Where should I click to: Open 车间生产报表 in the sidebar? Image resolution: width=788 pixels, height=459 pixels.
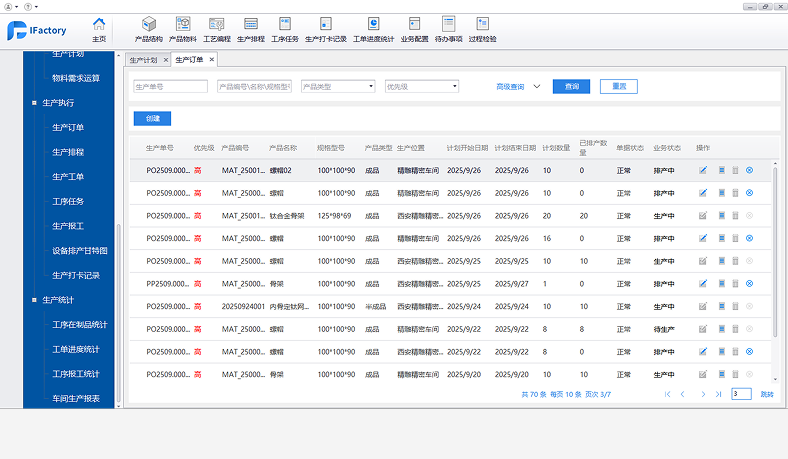[76, 398]
